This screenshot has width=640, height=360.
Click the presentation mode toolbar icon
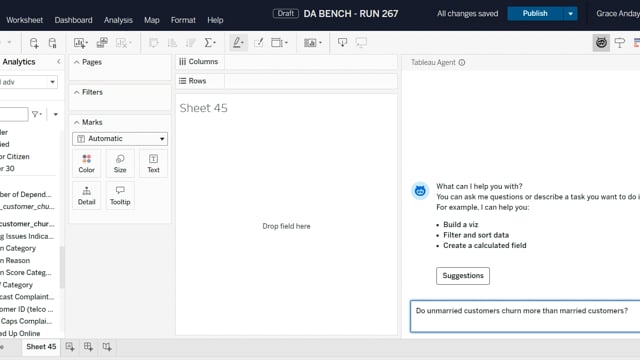(361, 43)
